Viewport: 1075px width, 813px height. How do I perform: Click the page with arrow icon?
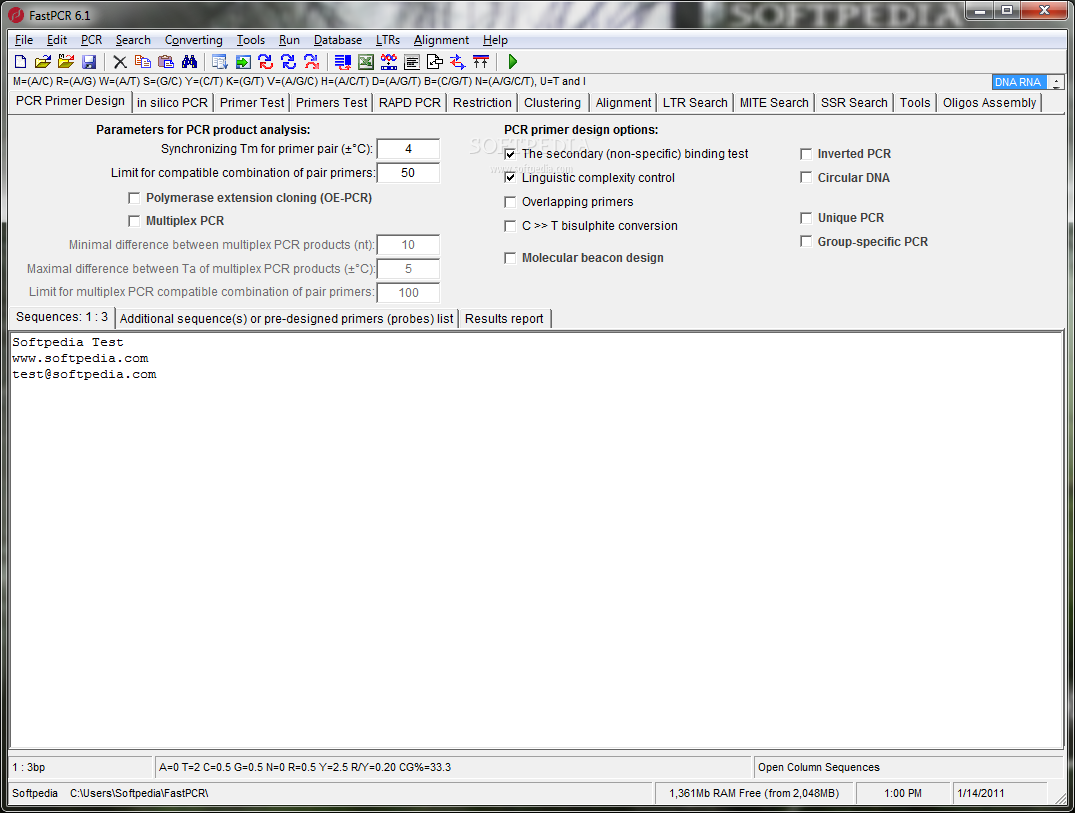tap(435, 62)
